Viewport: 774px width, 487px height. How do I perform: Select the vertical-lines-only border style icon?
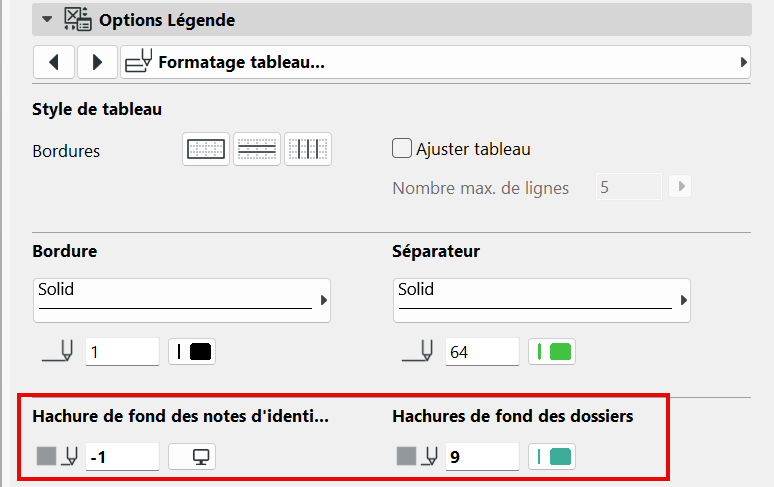pos(308,149)
